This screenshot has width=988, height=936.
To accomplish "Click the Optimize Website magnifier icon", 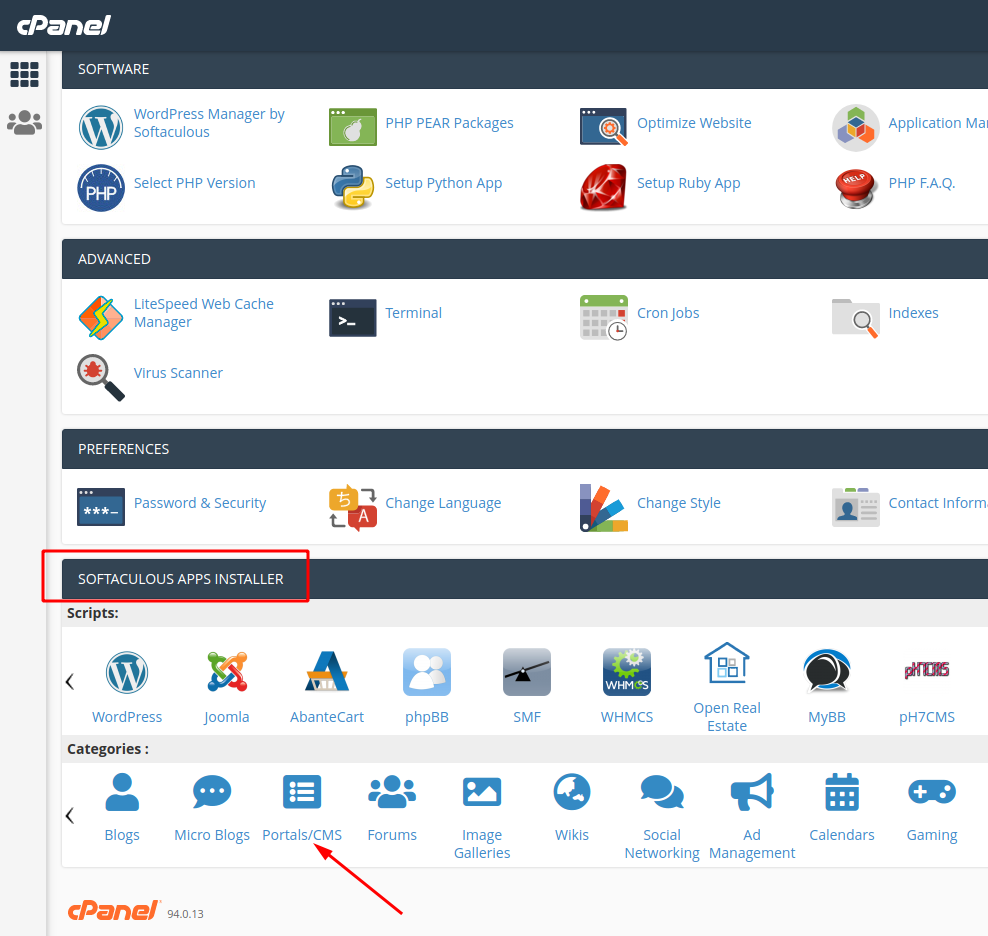I will (x=604, y=127).
